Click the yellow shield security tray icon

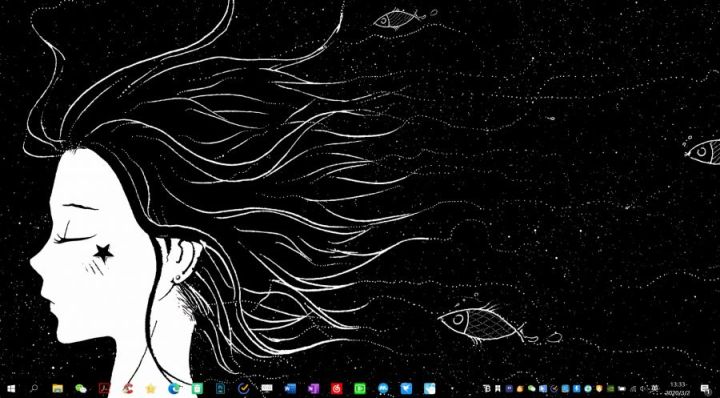(x=599, y=389)
